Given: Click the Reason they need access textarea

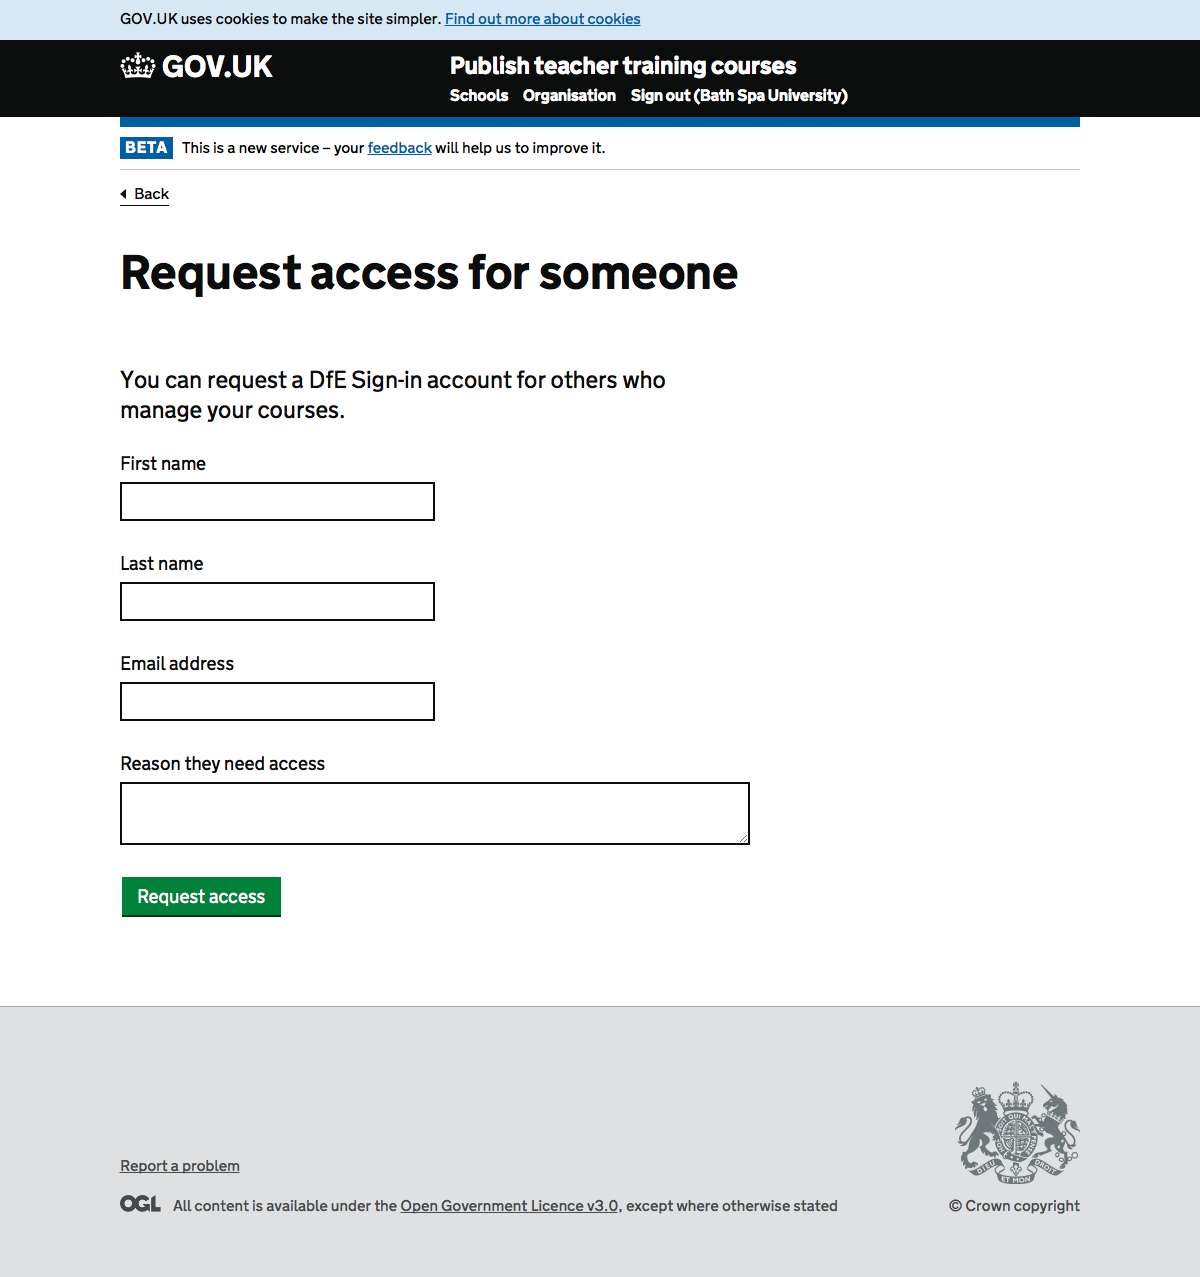Looking at the screenshot, I should tap(434, 813).
